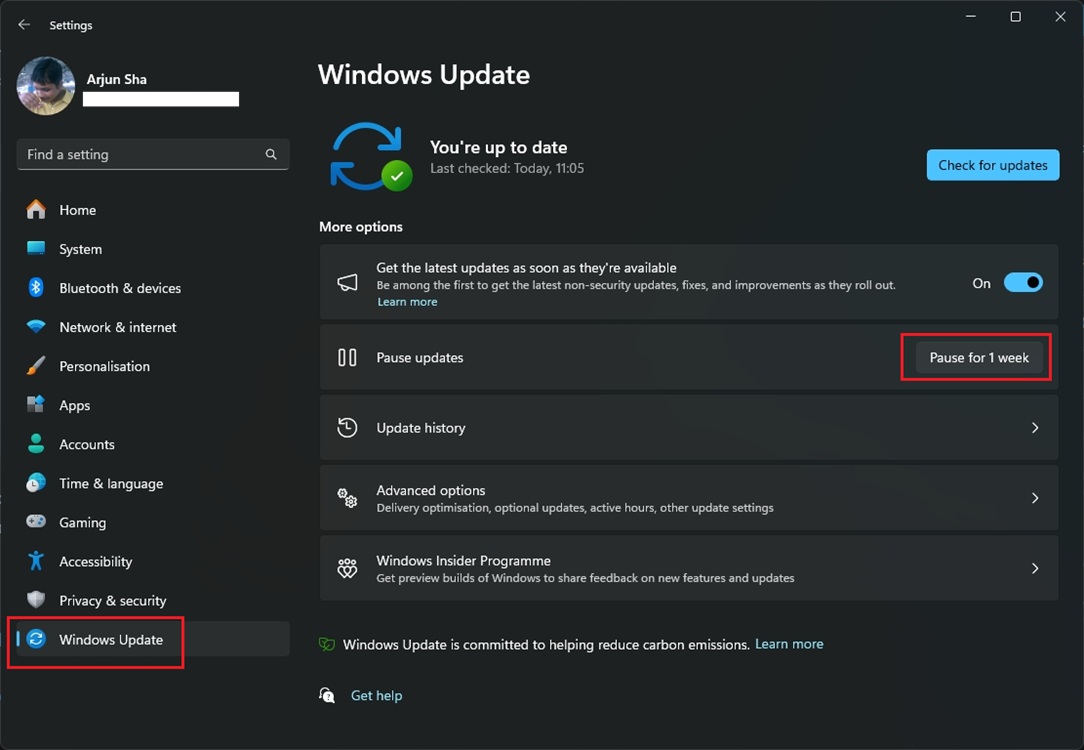Expand Advanced options

pyautogui.click(x=689, y=497)
